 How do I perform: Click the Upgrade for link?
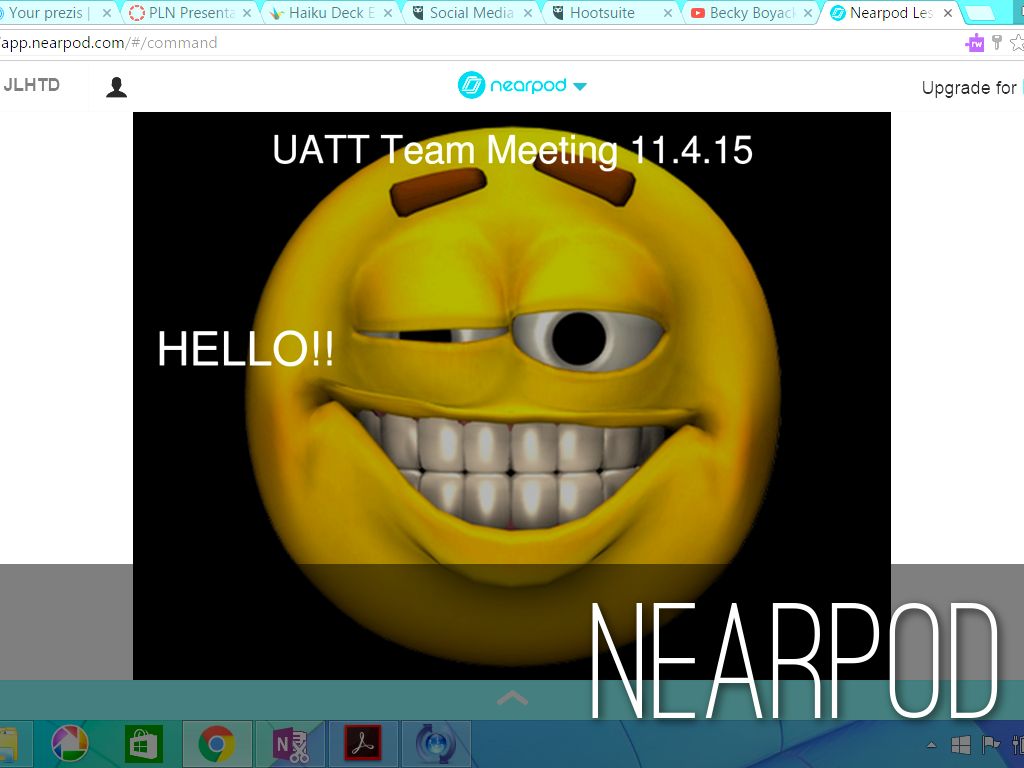968,88
